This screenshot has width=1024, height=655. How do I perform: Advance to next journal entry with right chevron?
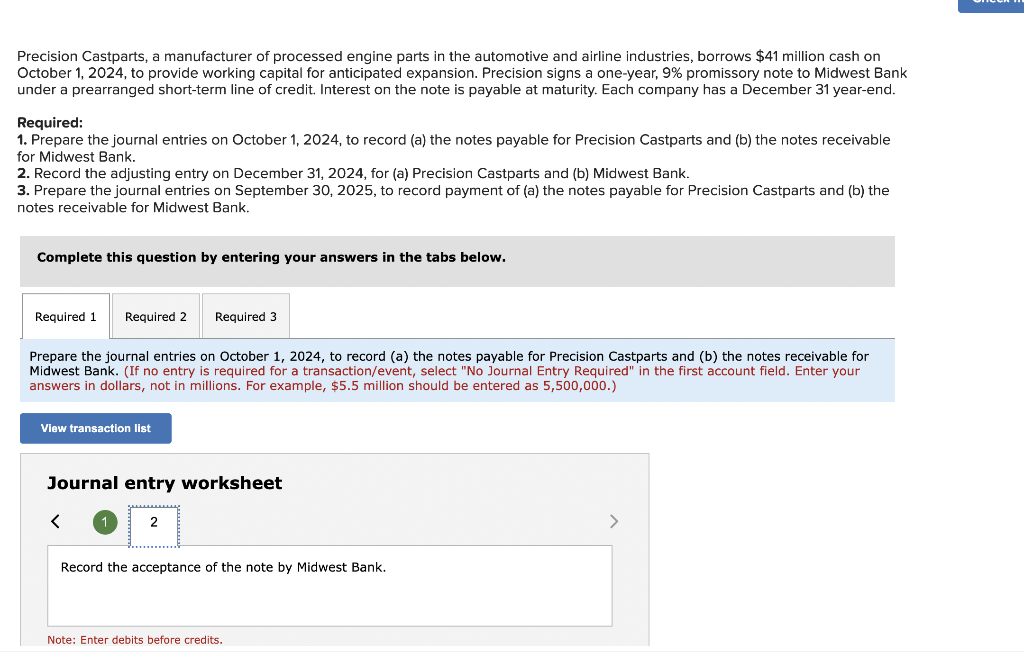613,521
